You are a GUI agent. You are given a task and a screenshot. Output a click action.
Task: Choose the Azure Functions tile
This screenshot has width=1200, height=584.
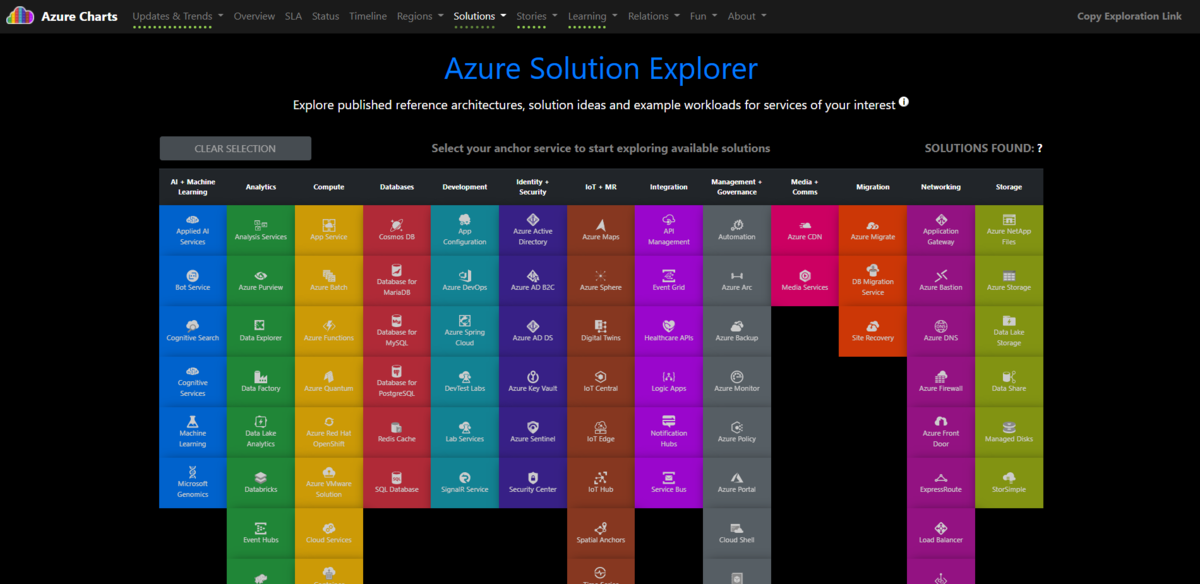click(329, 331)
